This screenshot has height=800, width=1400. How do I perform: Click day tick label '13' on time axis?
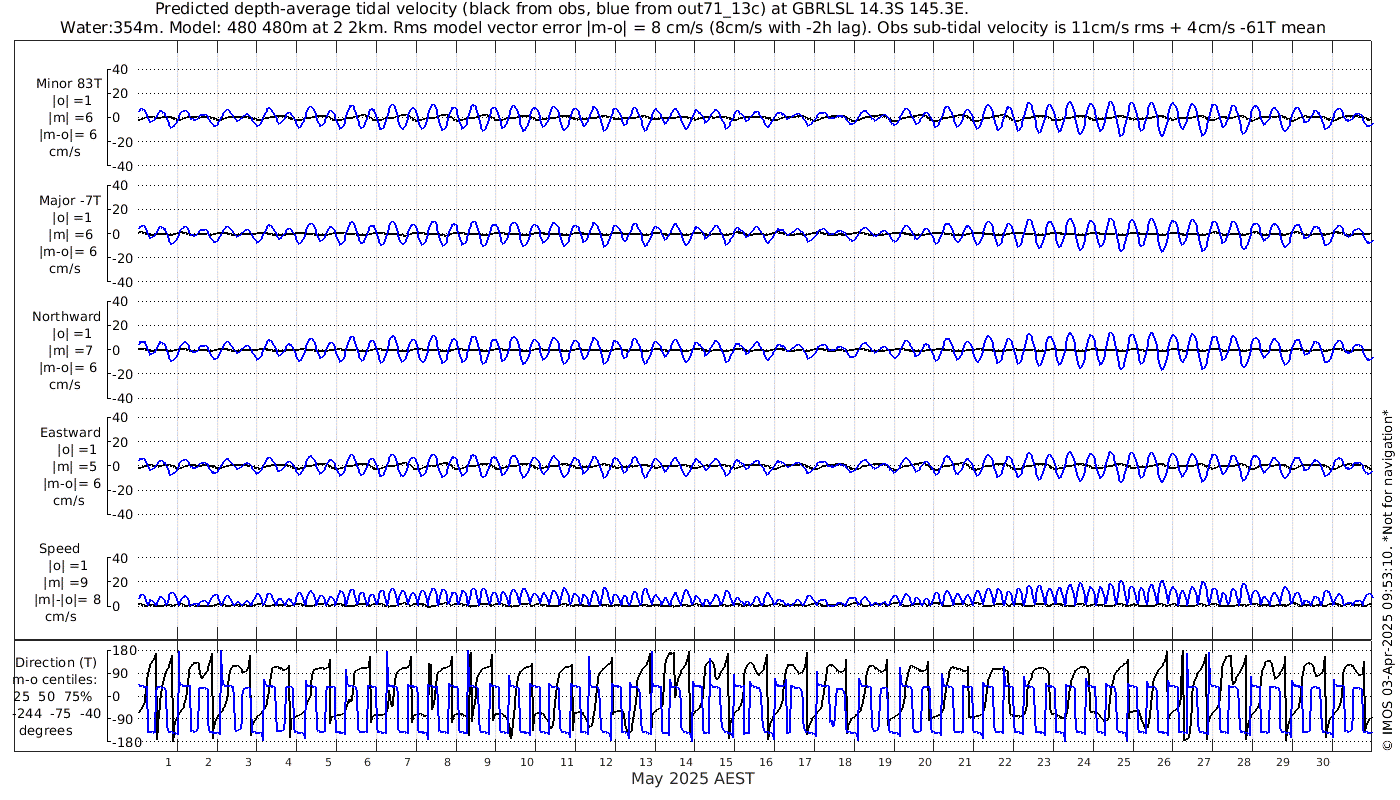[x=646, y=762]
